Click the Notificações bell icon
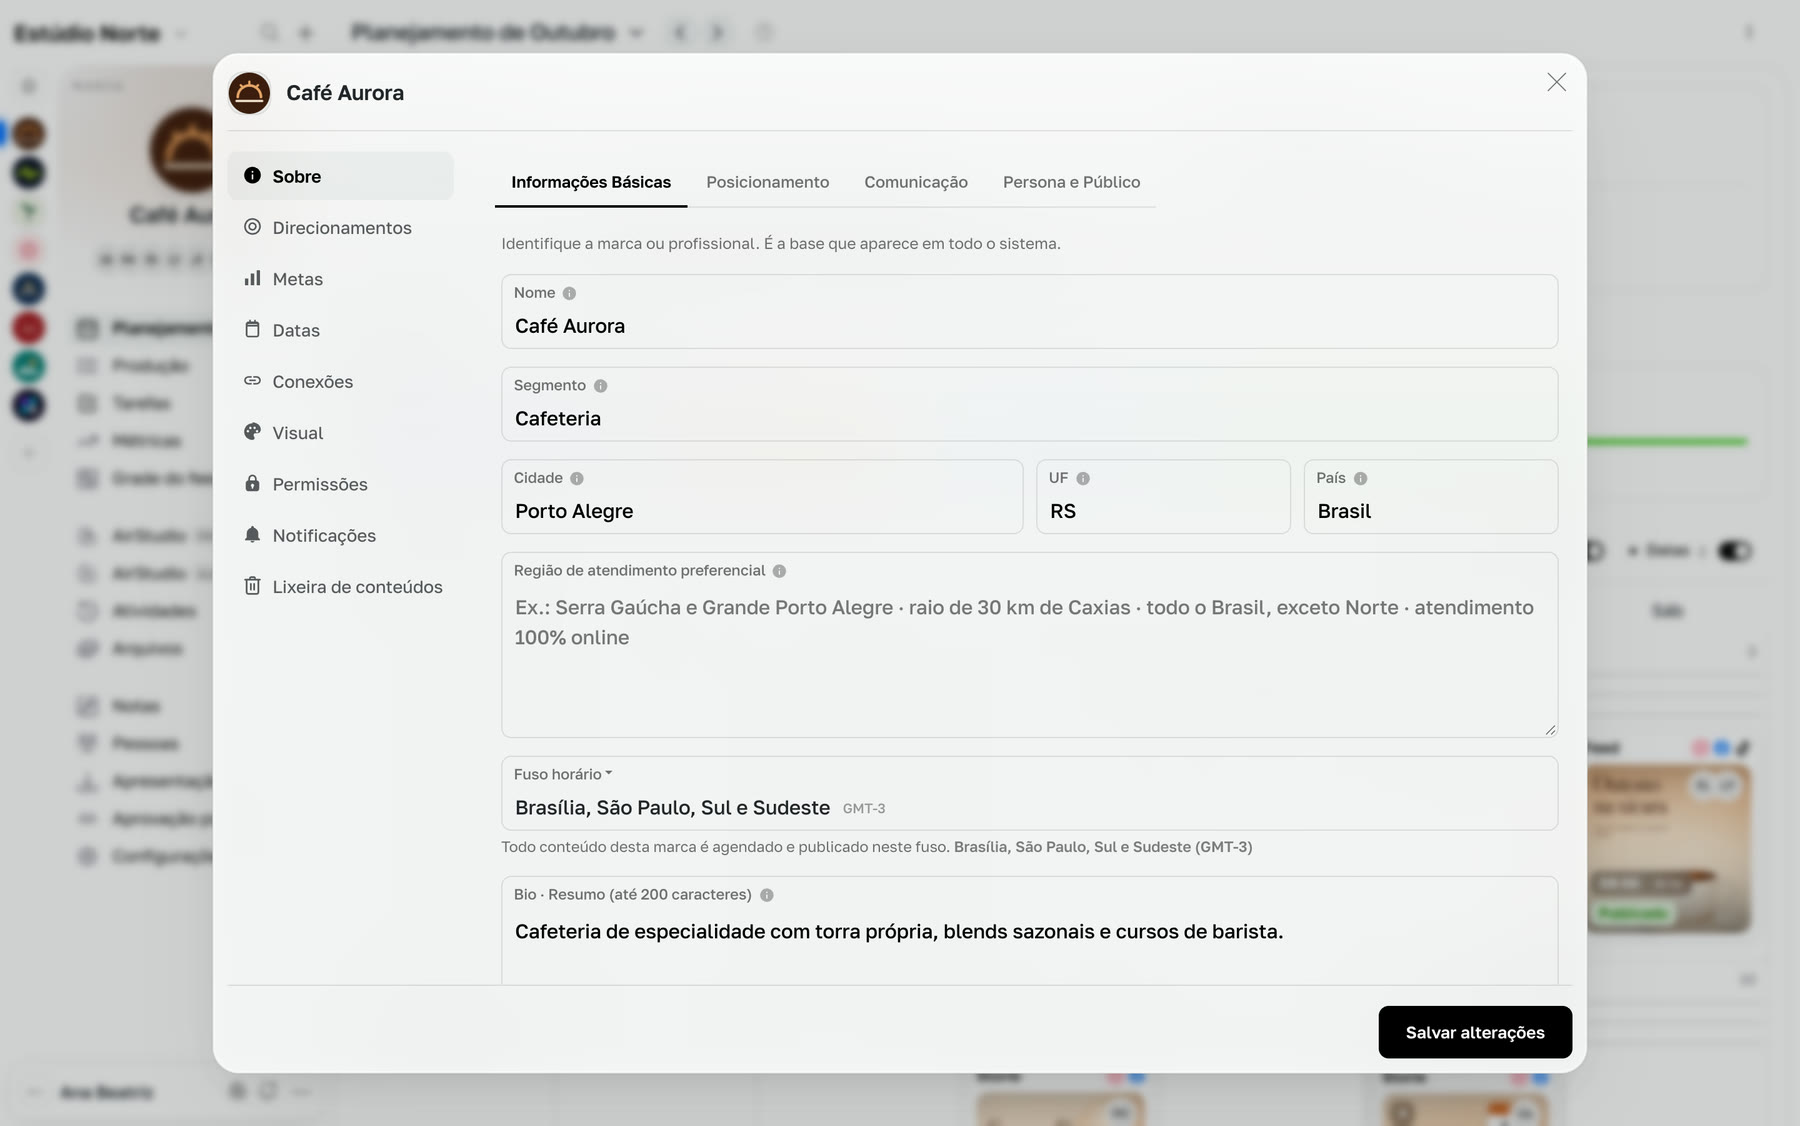 252,535
